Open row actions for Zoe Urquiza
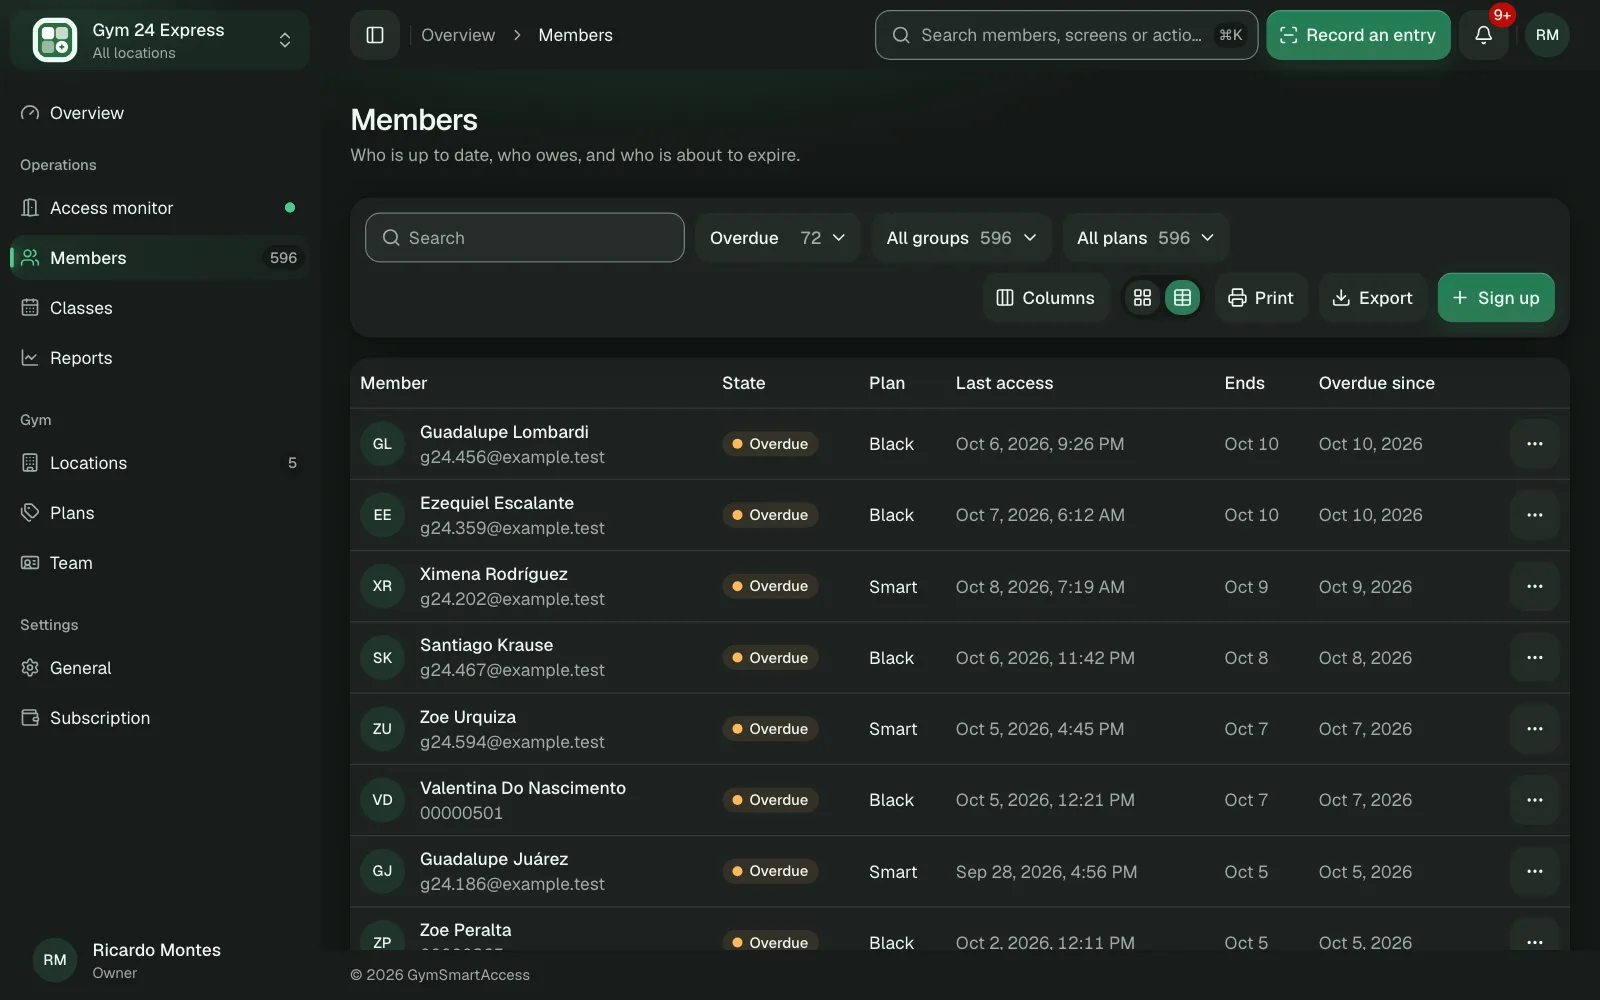The height and width of the screenshot is (1000, 1600). [1535, 729]
